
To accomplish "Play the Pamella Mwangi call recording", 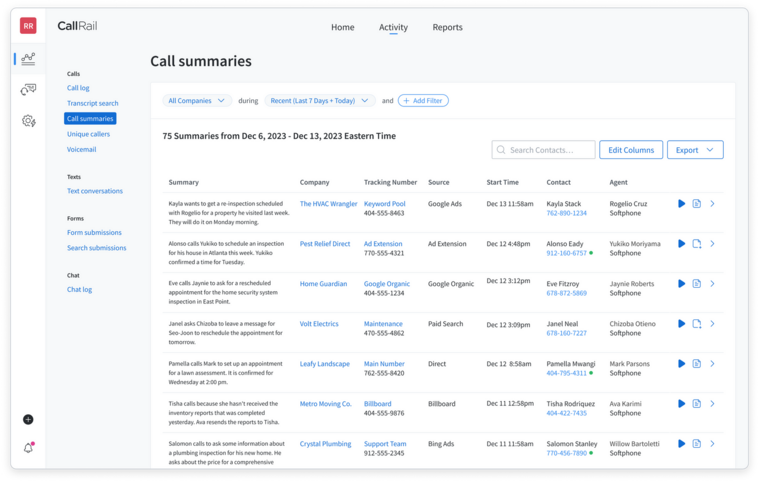I will [x=682, y=364].
